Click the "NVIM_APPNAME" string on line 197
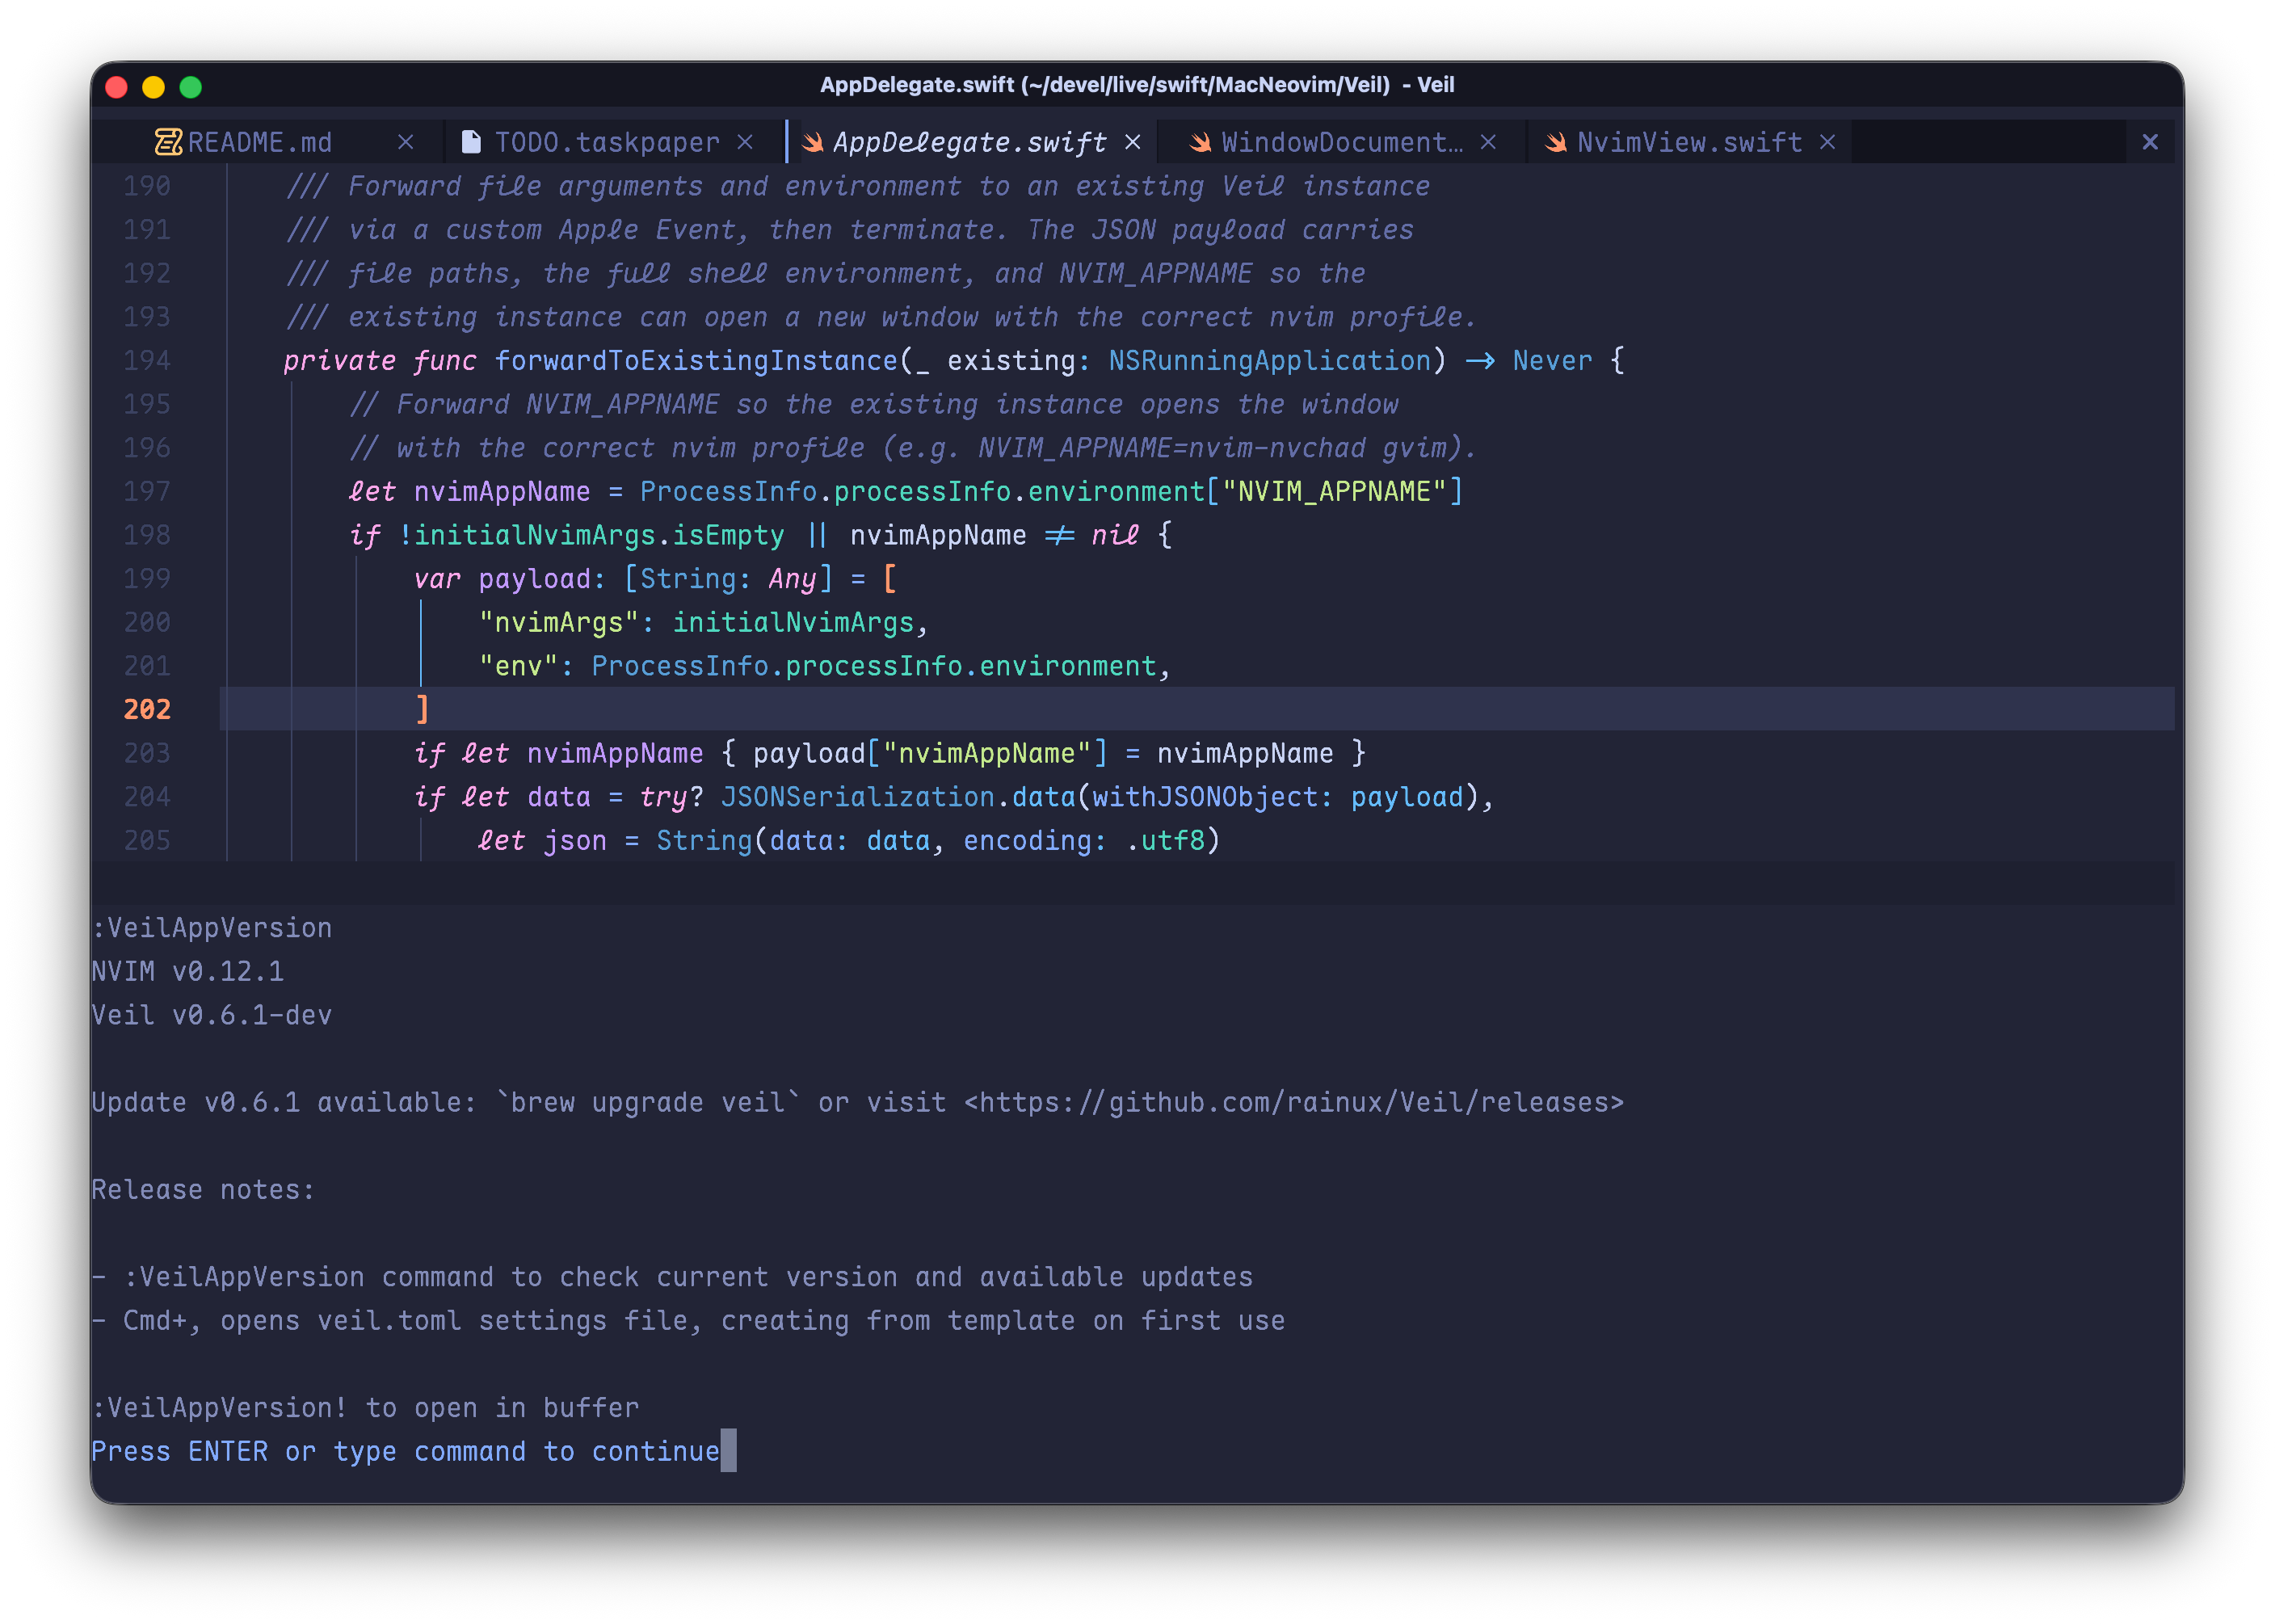The height and width of the screenshot is (1624, 2275). click(x=1334, y=491)
